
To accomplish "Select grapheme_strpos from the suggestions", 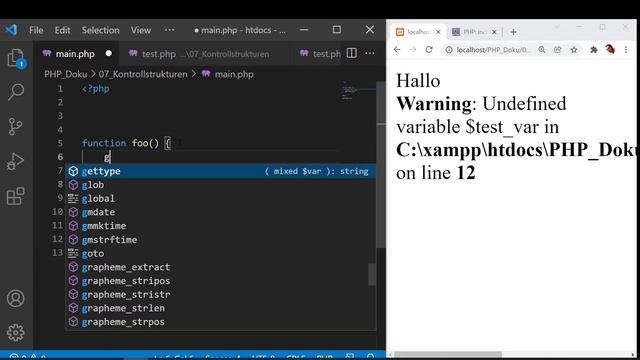I will pos(220,322).
